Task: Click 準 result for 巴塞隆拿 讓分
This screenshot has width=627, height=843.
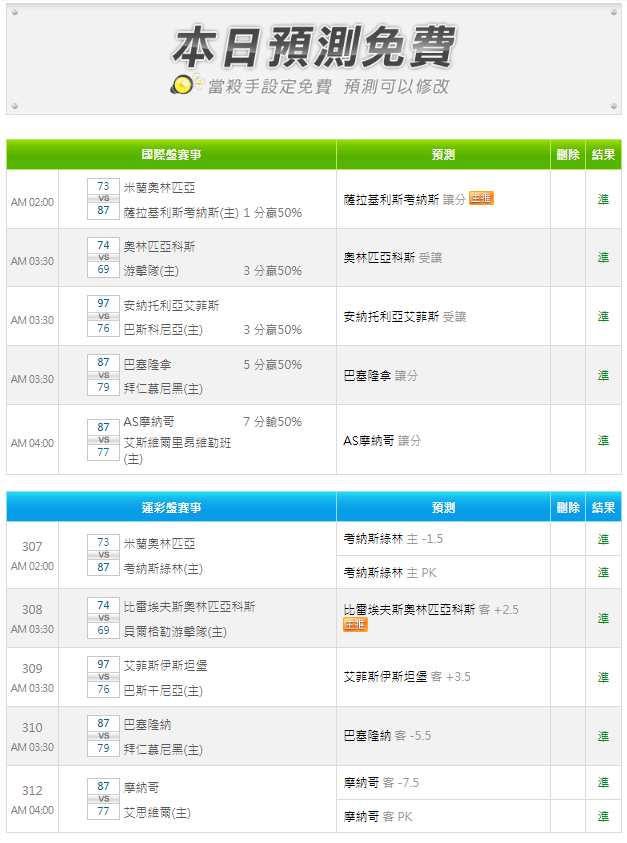Action: pyautogui.click(x=603, y=376)
